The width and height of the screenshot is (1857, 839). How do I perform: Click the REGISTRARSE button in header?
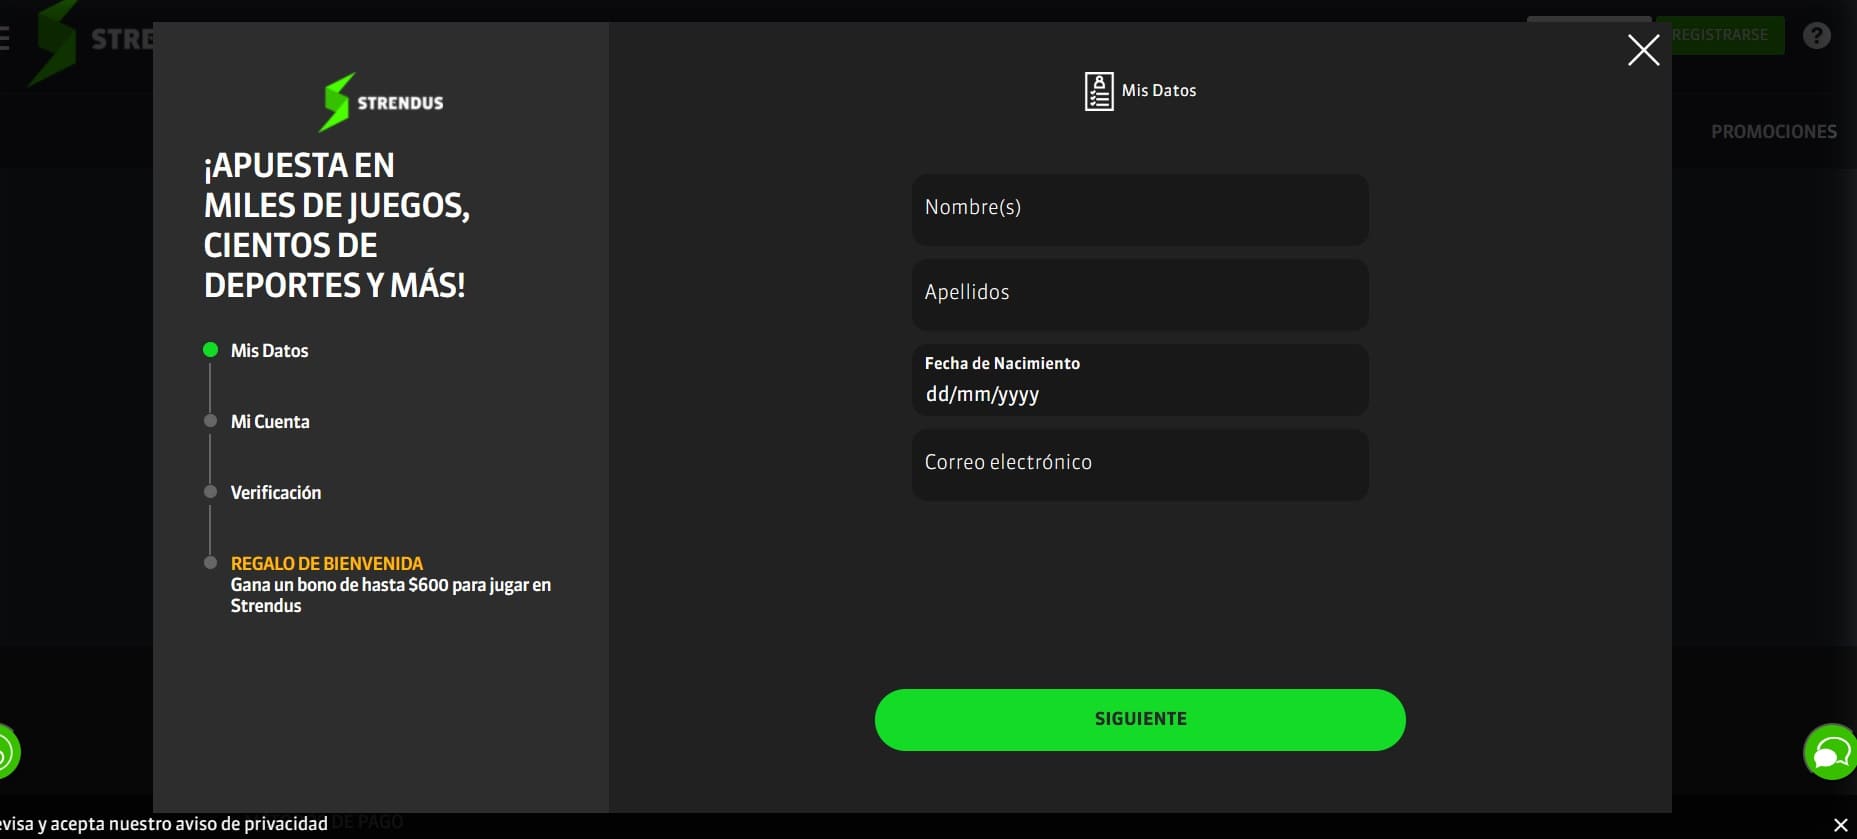(x=1720, y=35)
